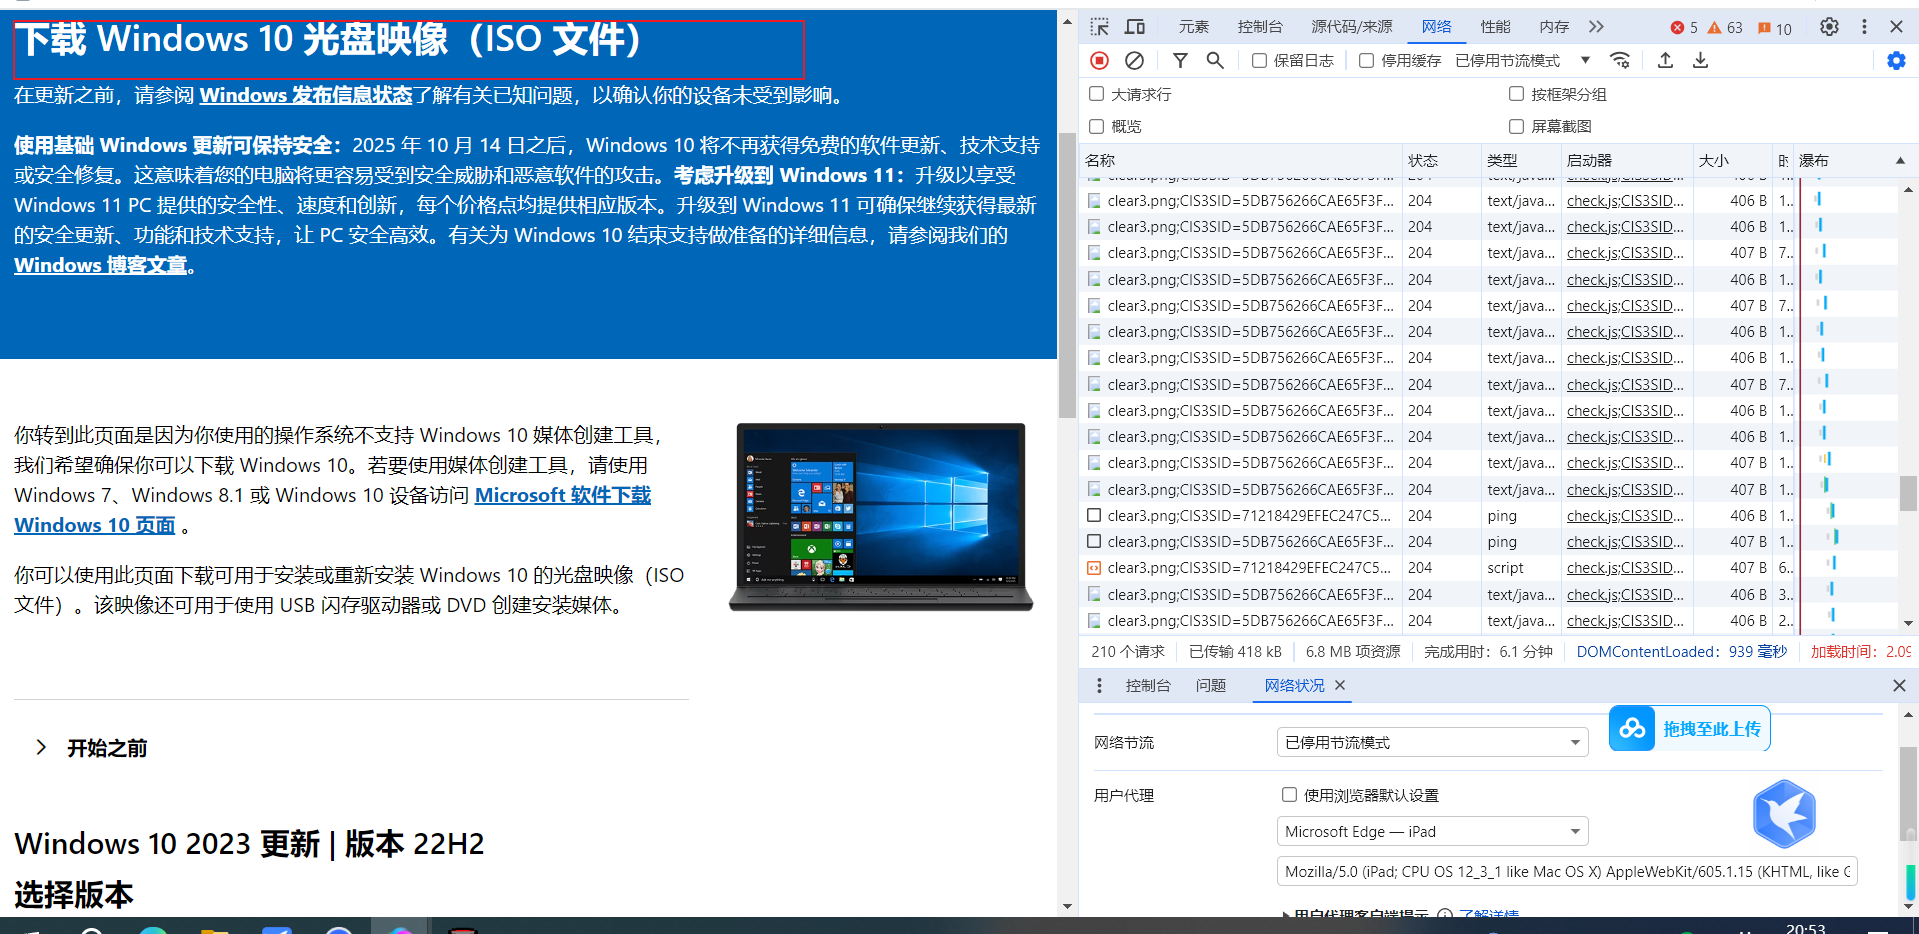Click the 拖拽至此上传 upload label
This screenshot has width=1919, height=934.
1712,729
